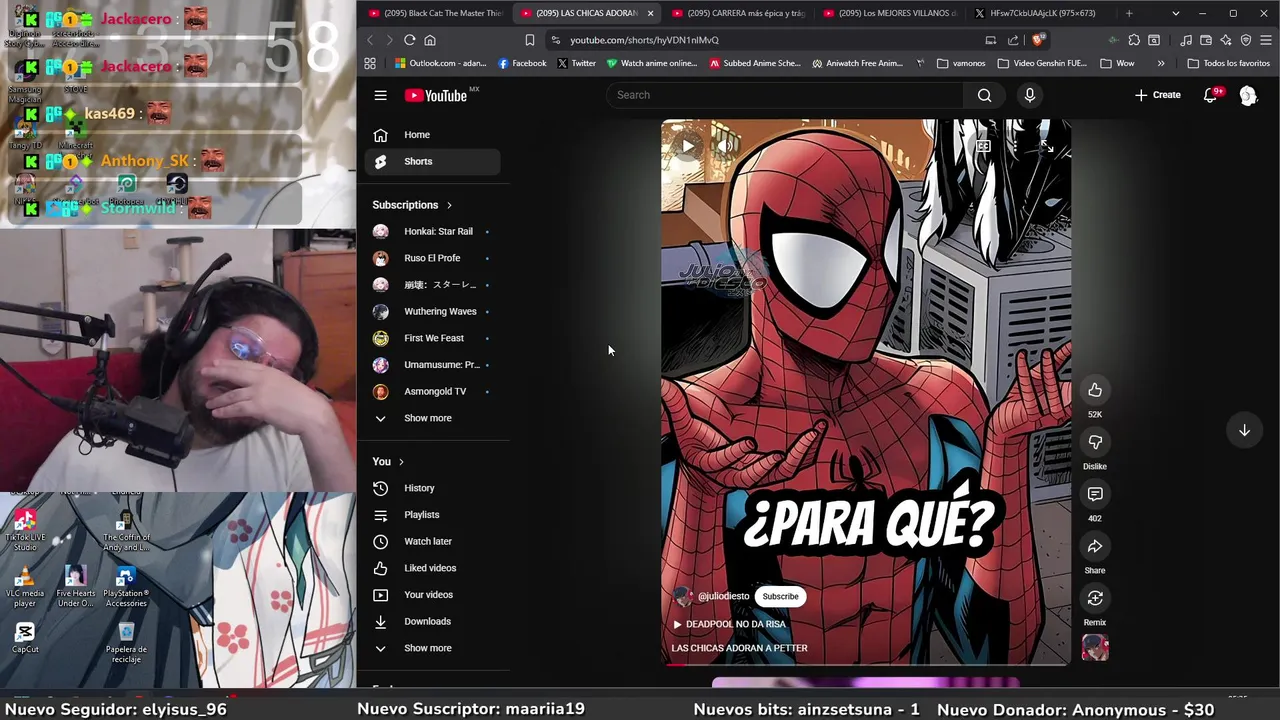This screenshot has width=1280, height=720.
Task: Subscribe to @juliodiesto channel
Action: point(780,597)
